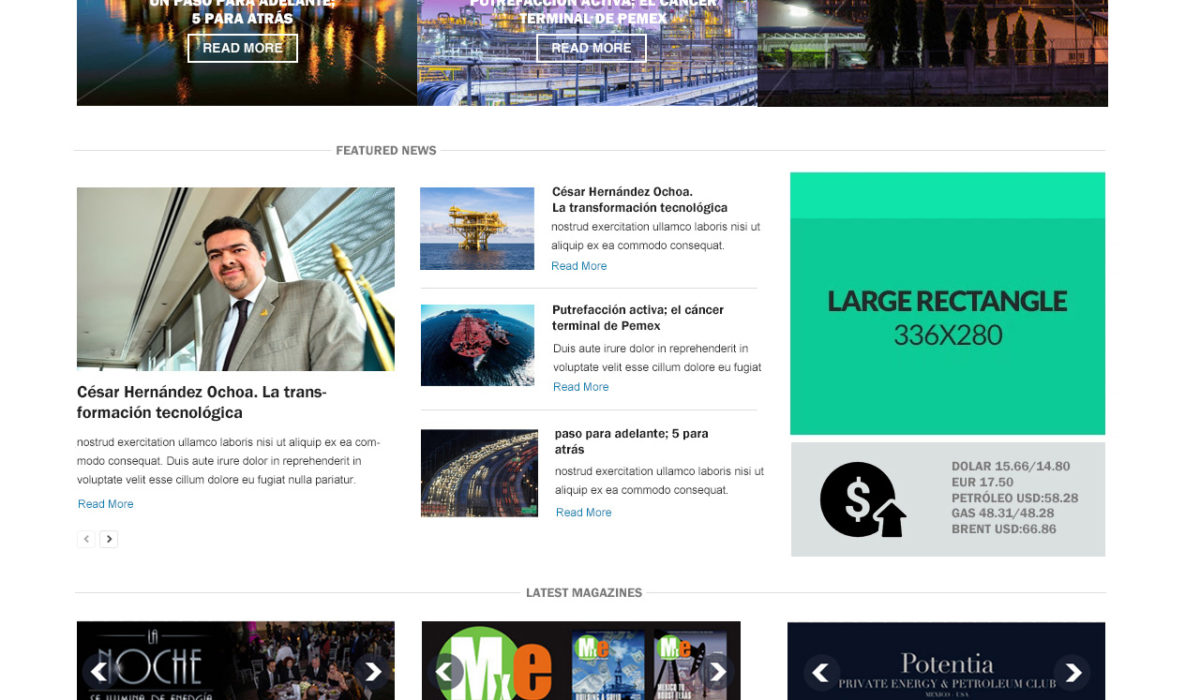Click the 'Duis aute irure dolor' excerpt under Putrefacción
The width and height of the screenshot is (1200, 700).
657,358
